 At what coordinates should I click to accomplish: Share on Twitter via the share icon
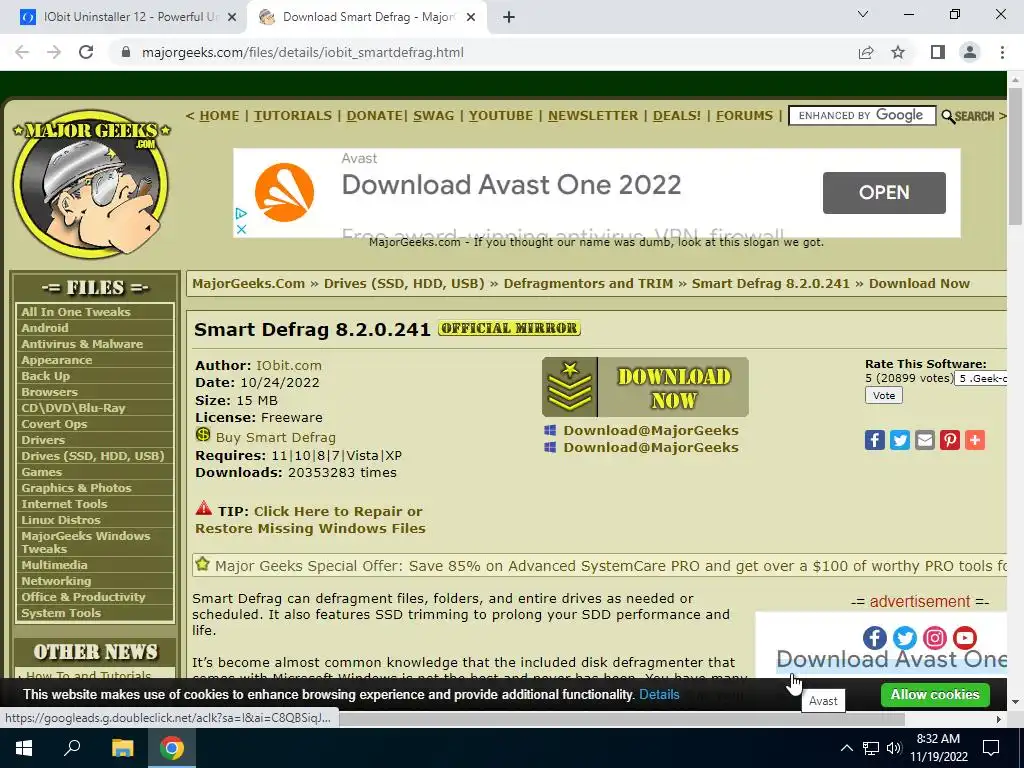899,440
